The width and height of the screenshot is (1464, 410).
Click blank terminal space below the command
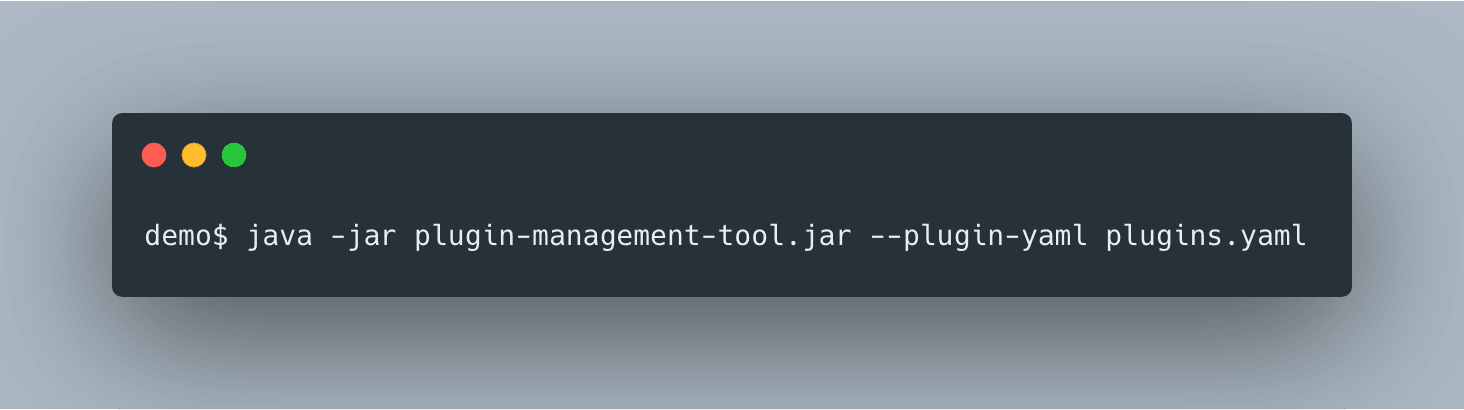[730, 276]
